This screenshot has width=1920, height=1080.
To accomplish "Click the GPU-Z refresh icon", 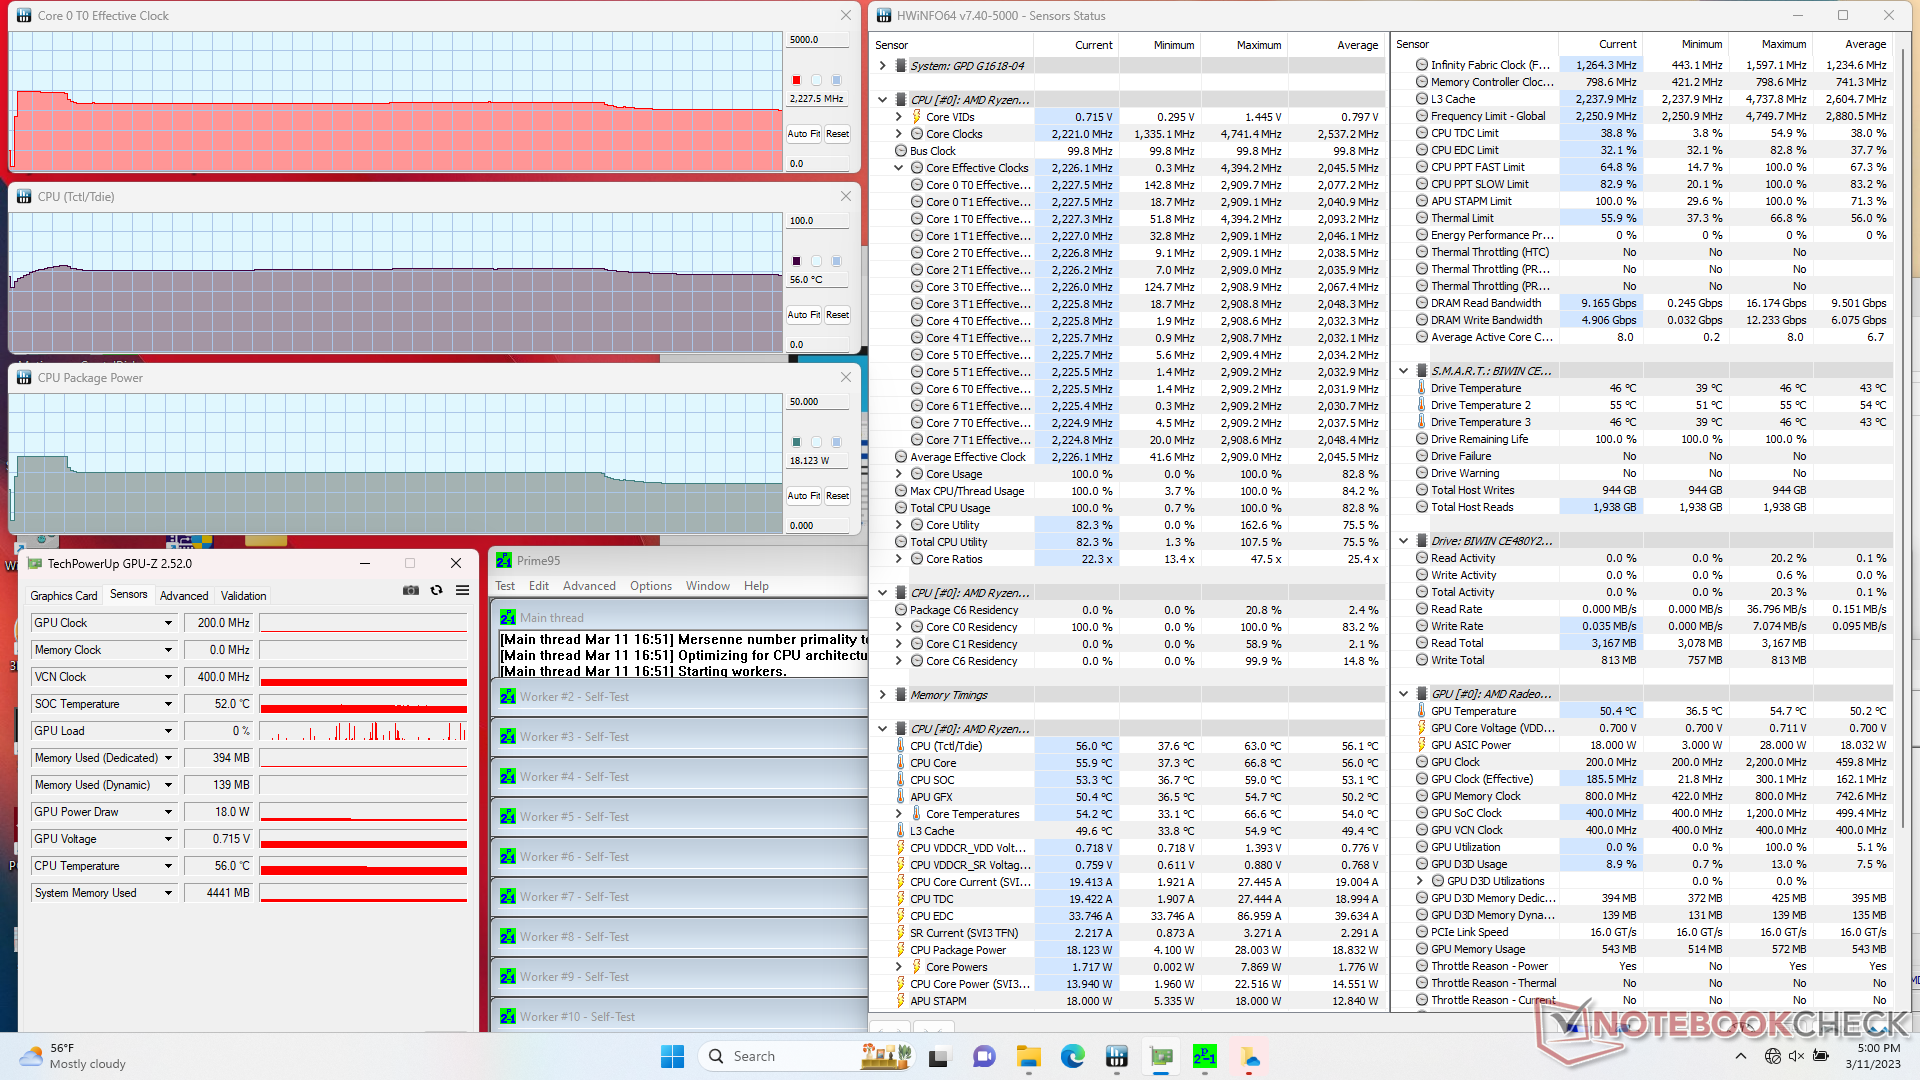I will pos(437,591).
